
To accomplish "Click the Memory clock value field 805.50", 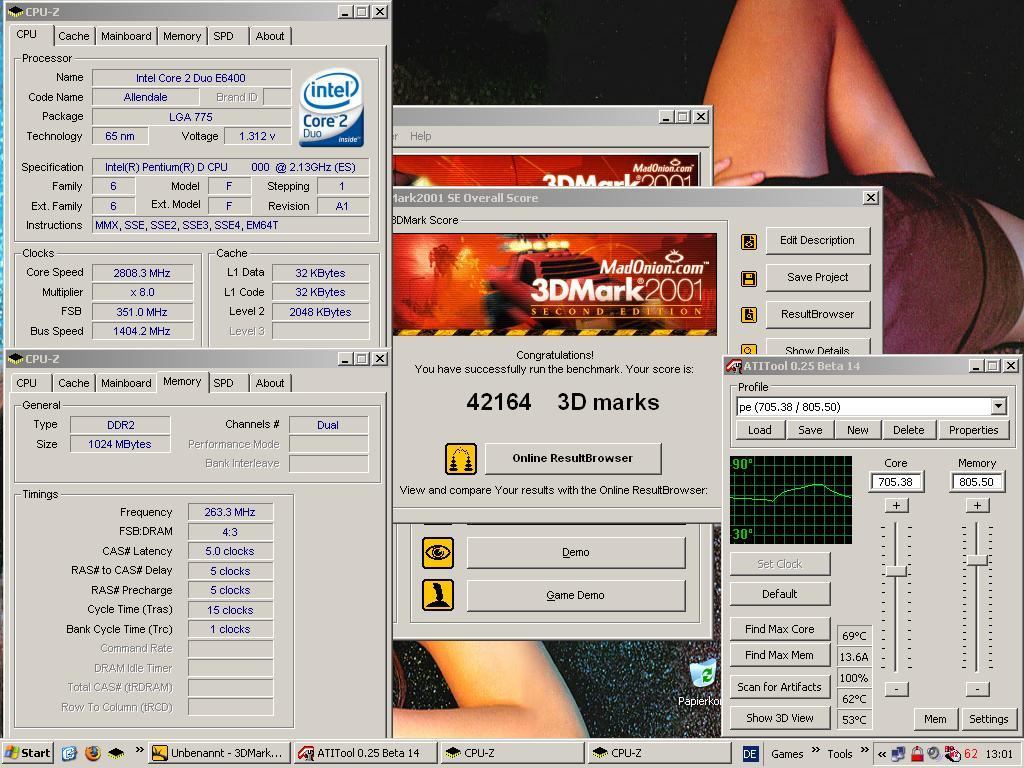I will [x=977, y=482].
